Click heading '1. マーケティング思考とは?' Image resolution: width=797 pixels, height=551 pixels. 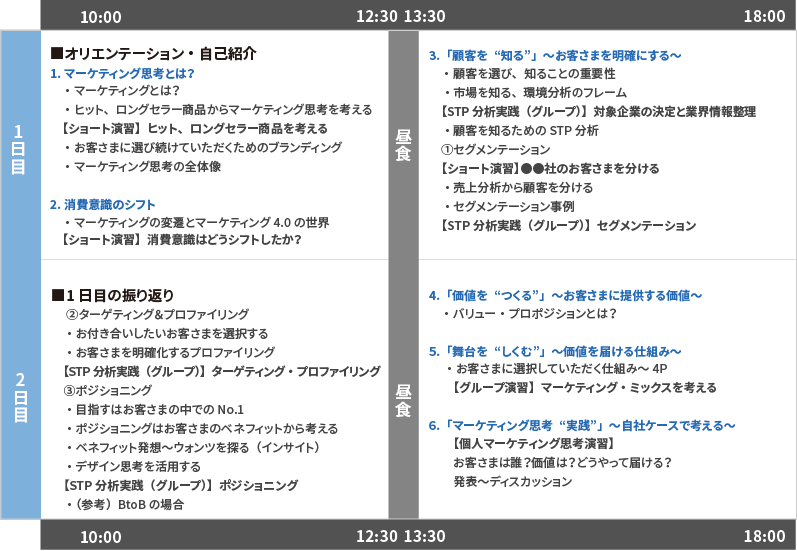point(122,73)
